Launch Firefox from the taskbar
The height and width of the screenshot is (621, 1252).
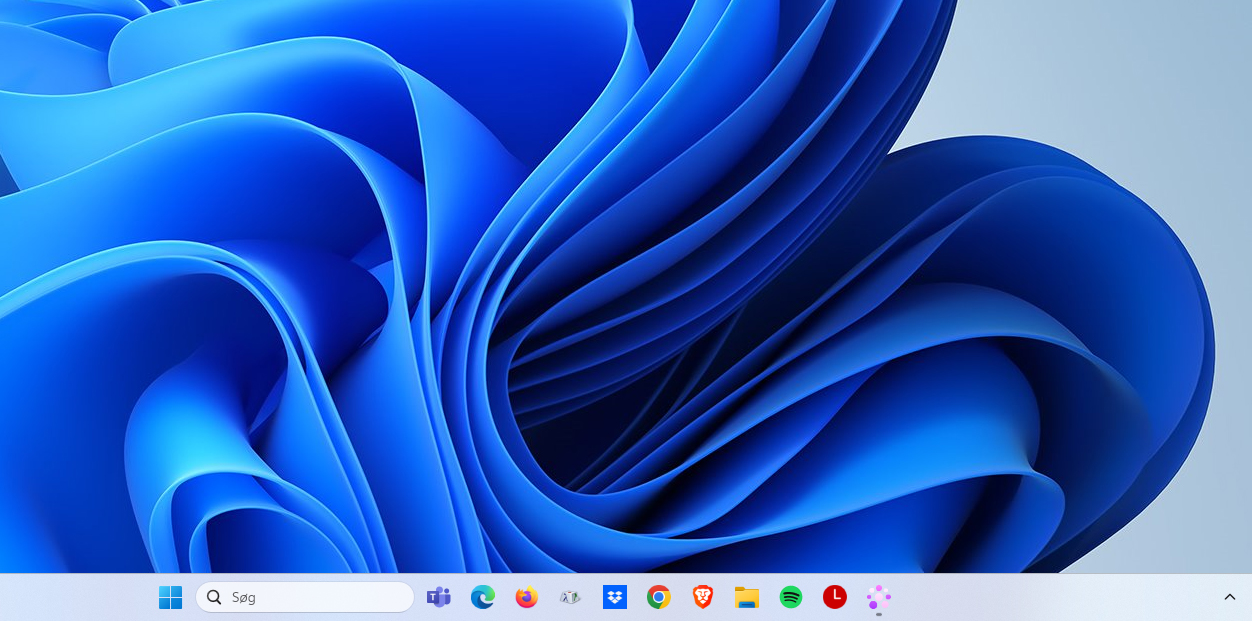click(527, 597)
